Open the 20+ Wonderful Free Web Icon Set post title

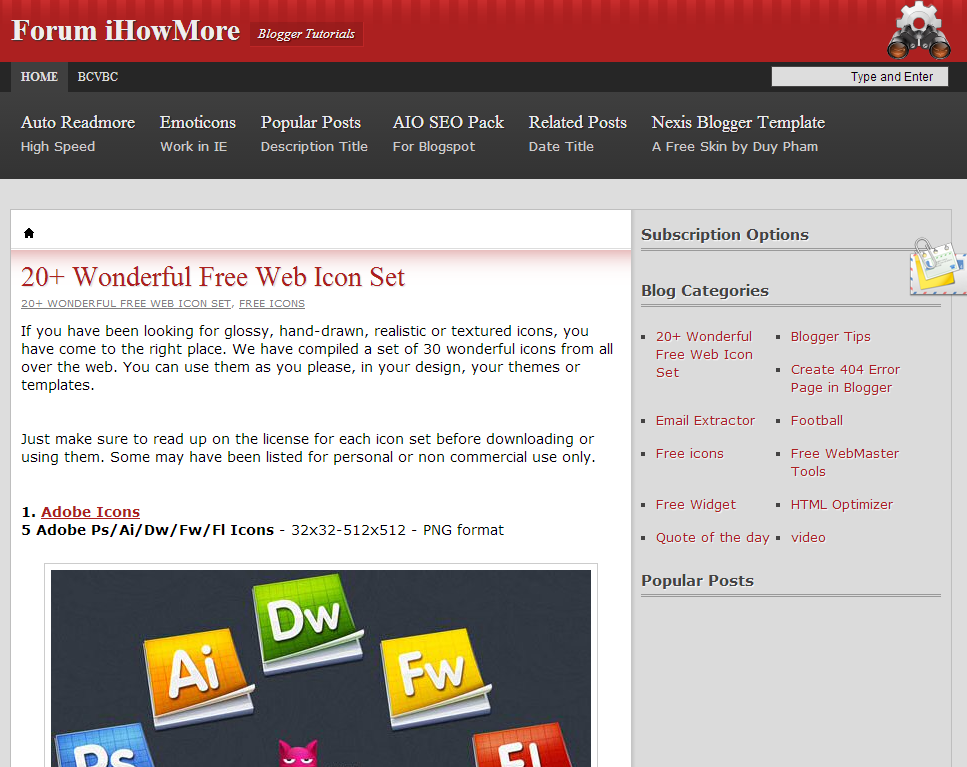tap(213, 277)
